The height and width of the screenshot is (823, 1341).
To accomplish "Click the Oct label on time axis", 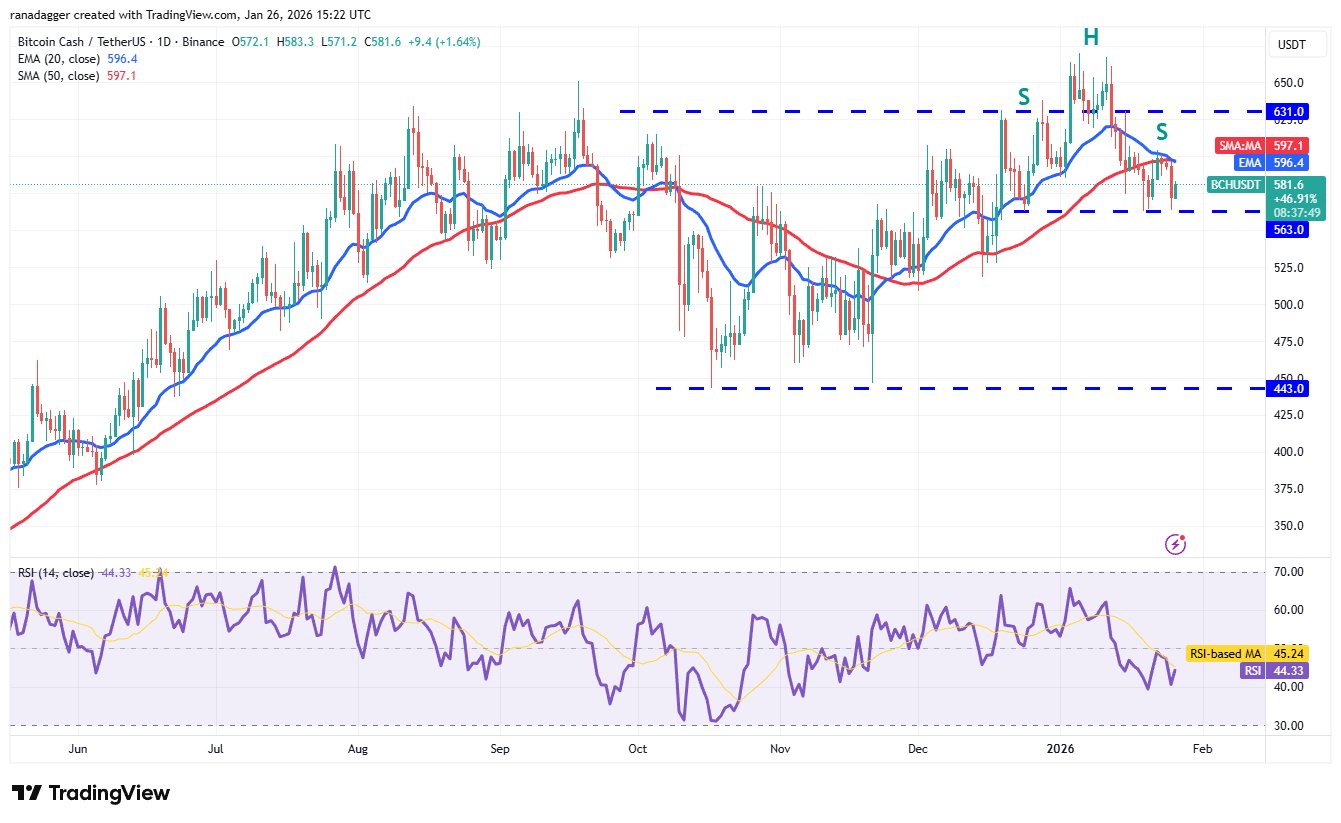I will 638,747.
